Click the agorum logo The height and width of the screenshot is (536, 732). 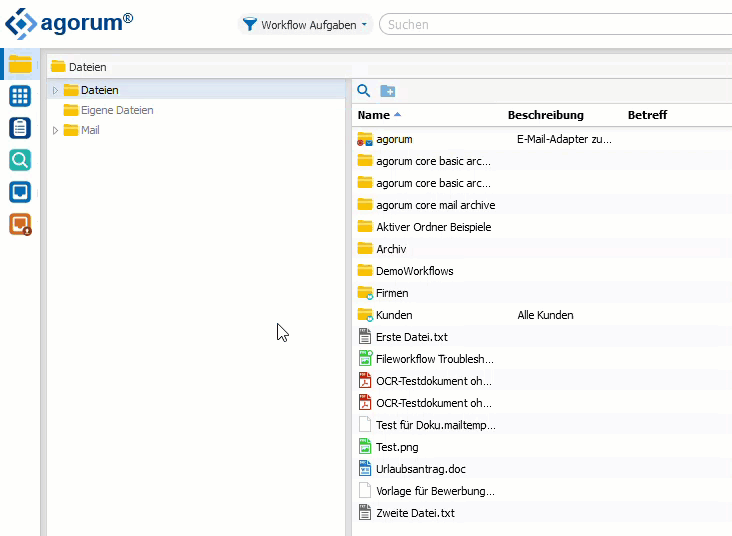point(69,23)
